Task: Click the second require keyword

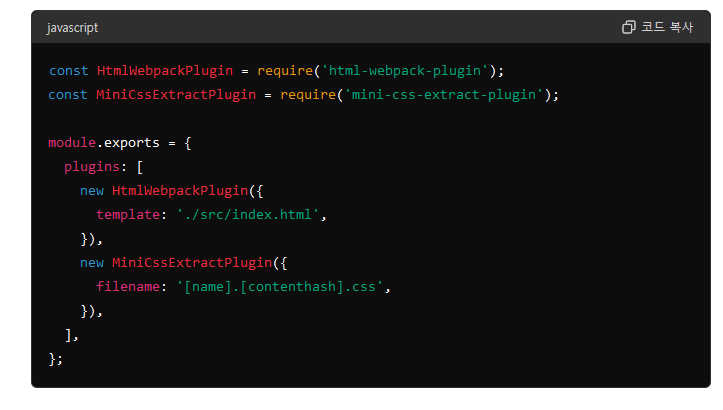Action: point(308,95)
